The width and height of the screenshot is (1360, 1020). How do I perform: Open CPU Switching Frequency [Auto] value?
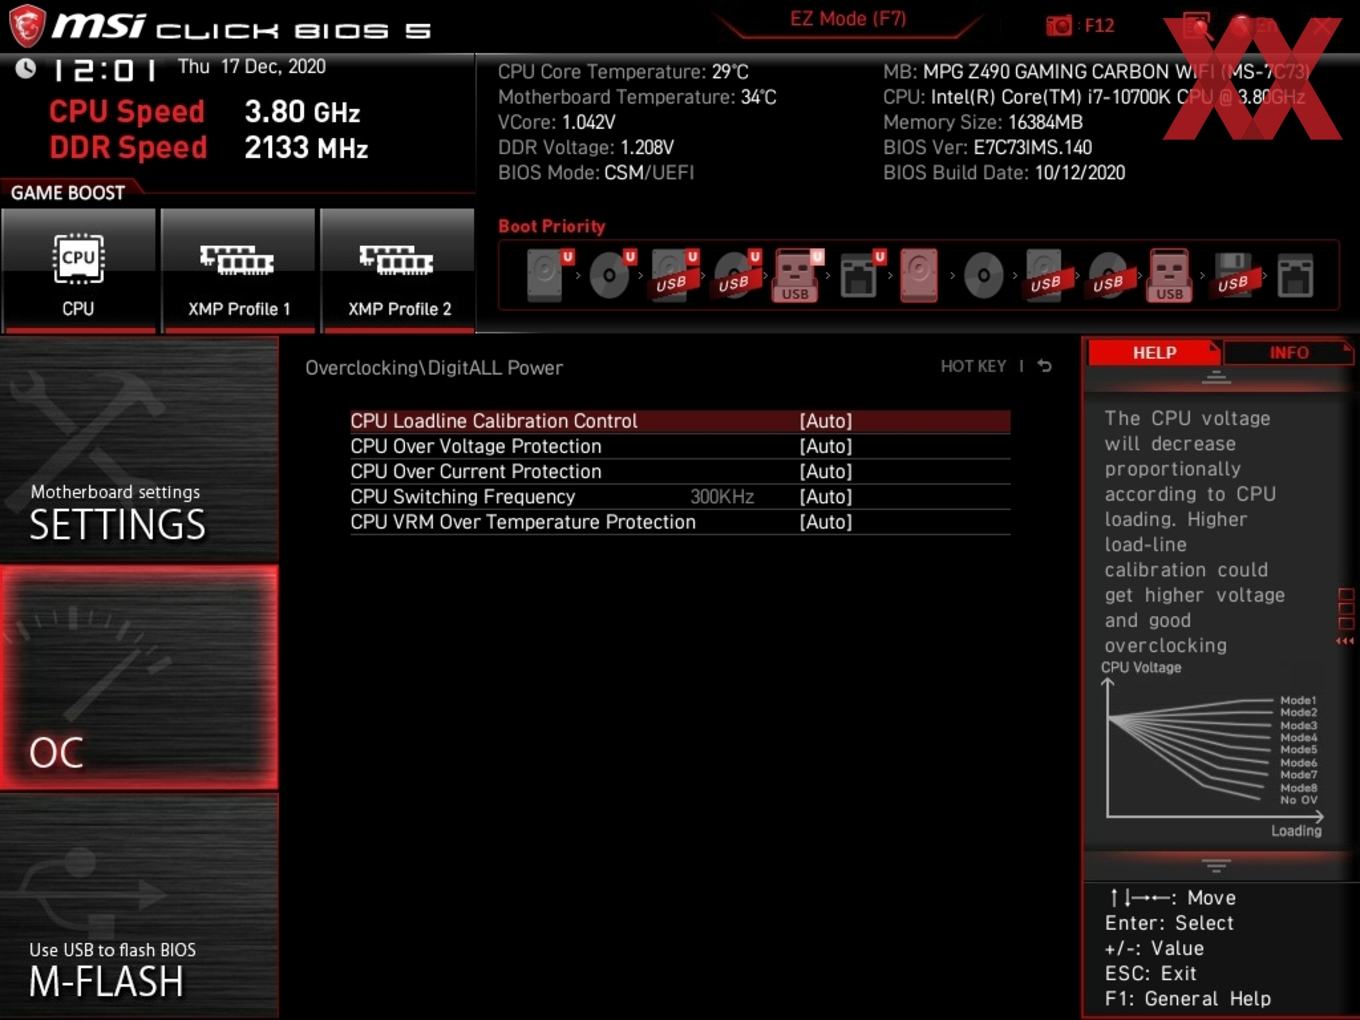pos(826,496)
